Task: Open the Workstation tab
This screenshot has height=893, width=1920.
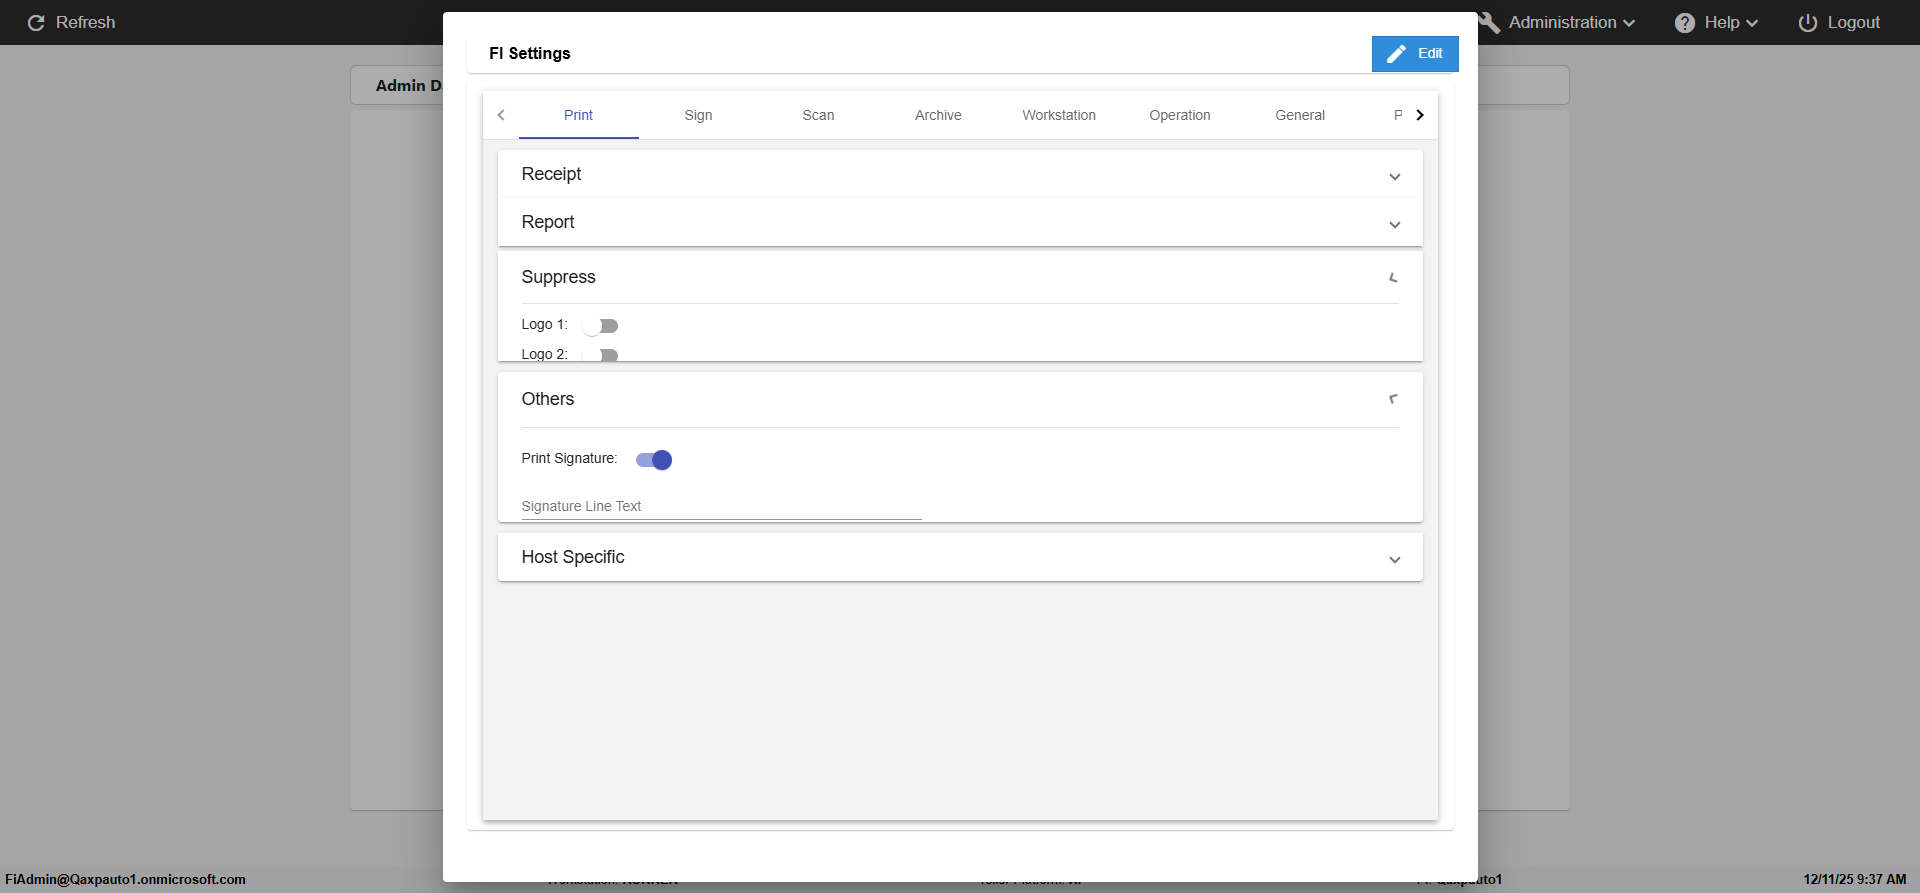Action: pyautogui.click(x=1058, y=115)
